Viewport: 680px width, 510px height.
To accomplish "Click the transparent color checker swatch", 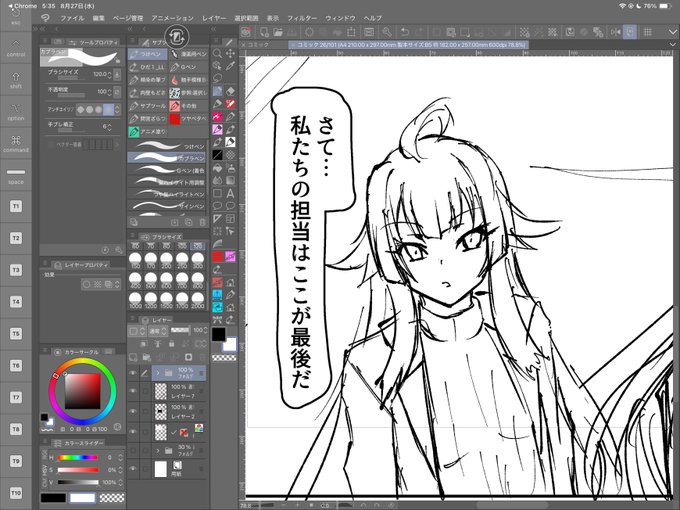I will pos(224,358).
